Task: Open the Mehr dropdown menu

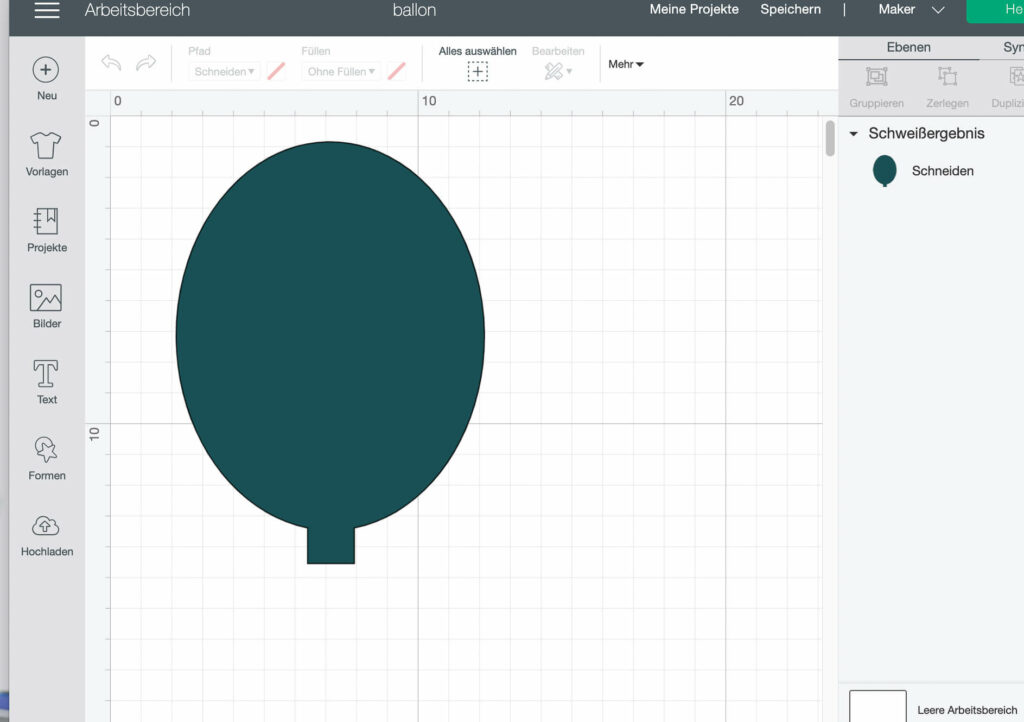Action: 625,63
